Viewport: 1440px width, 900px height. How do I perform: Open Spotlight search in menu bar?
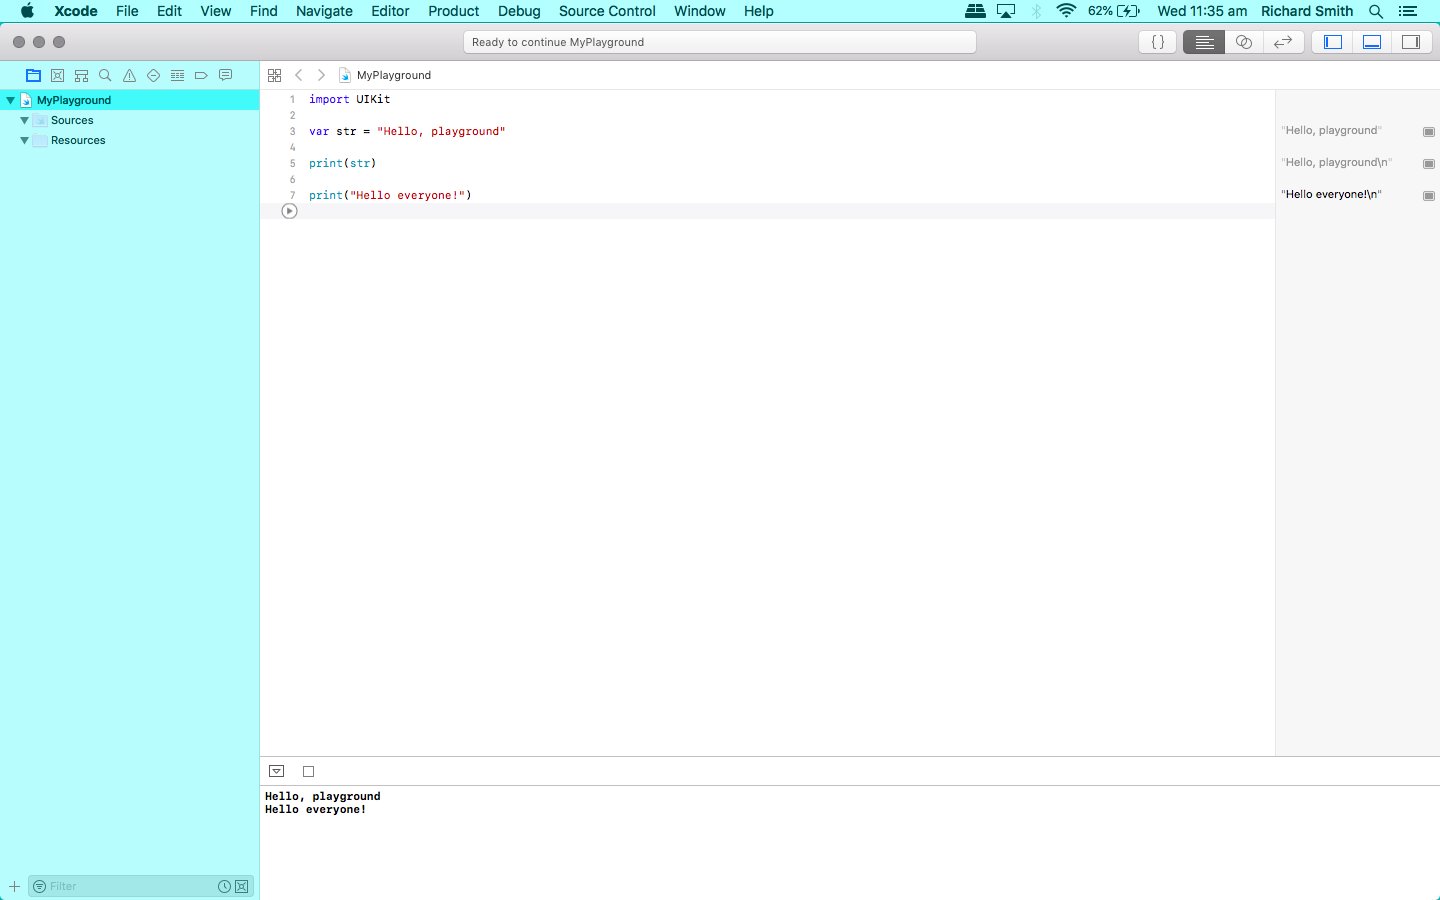1376,11
